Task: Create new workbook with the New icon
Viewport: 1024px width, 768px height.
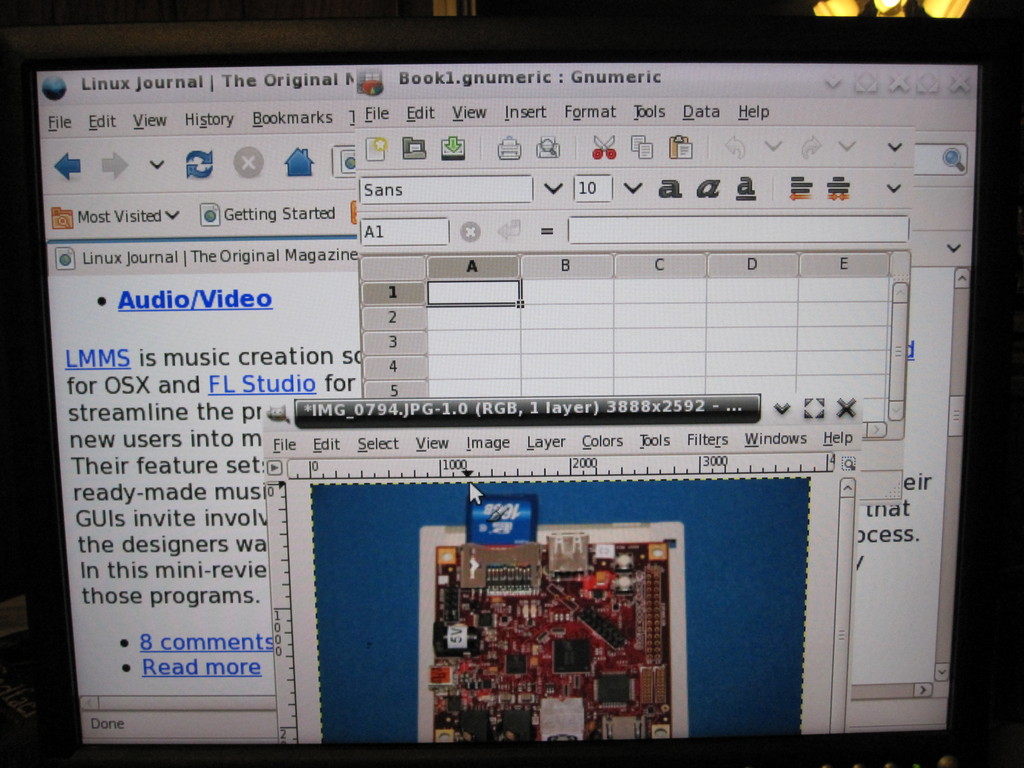Action: click(x=376, y=148)
